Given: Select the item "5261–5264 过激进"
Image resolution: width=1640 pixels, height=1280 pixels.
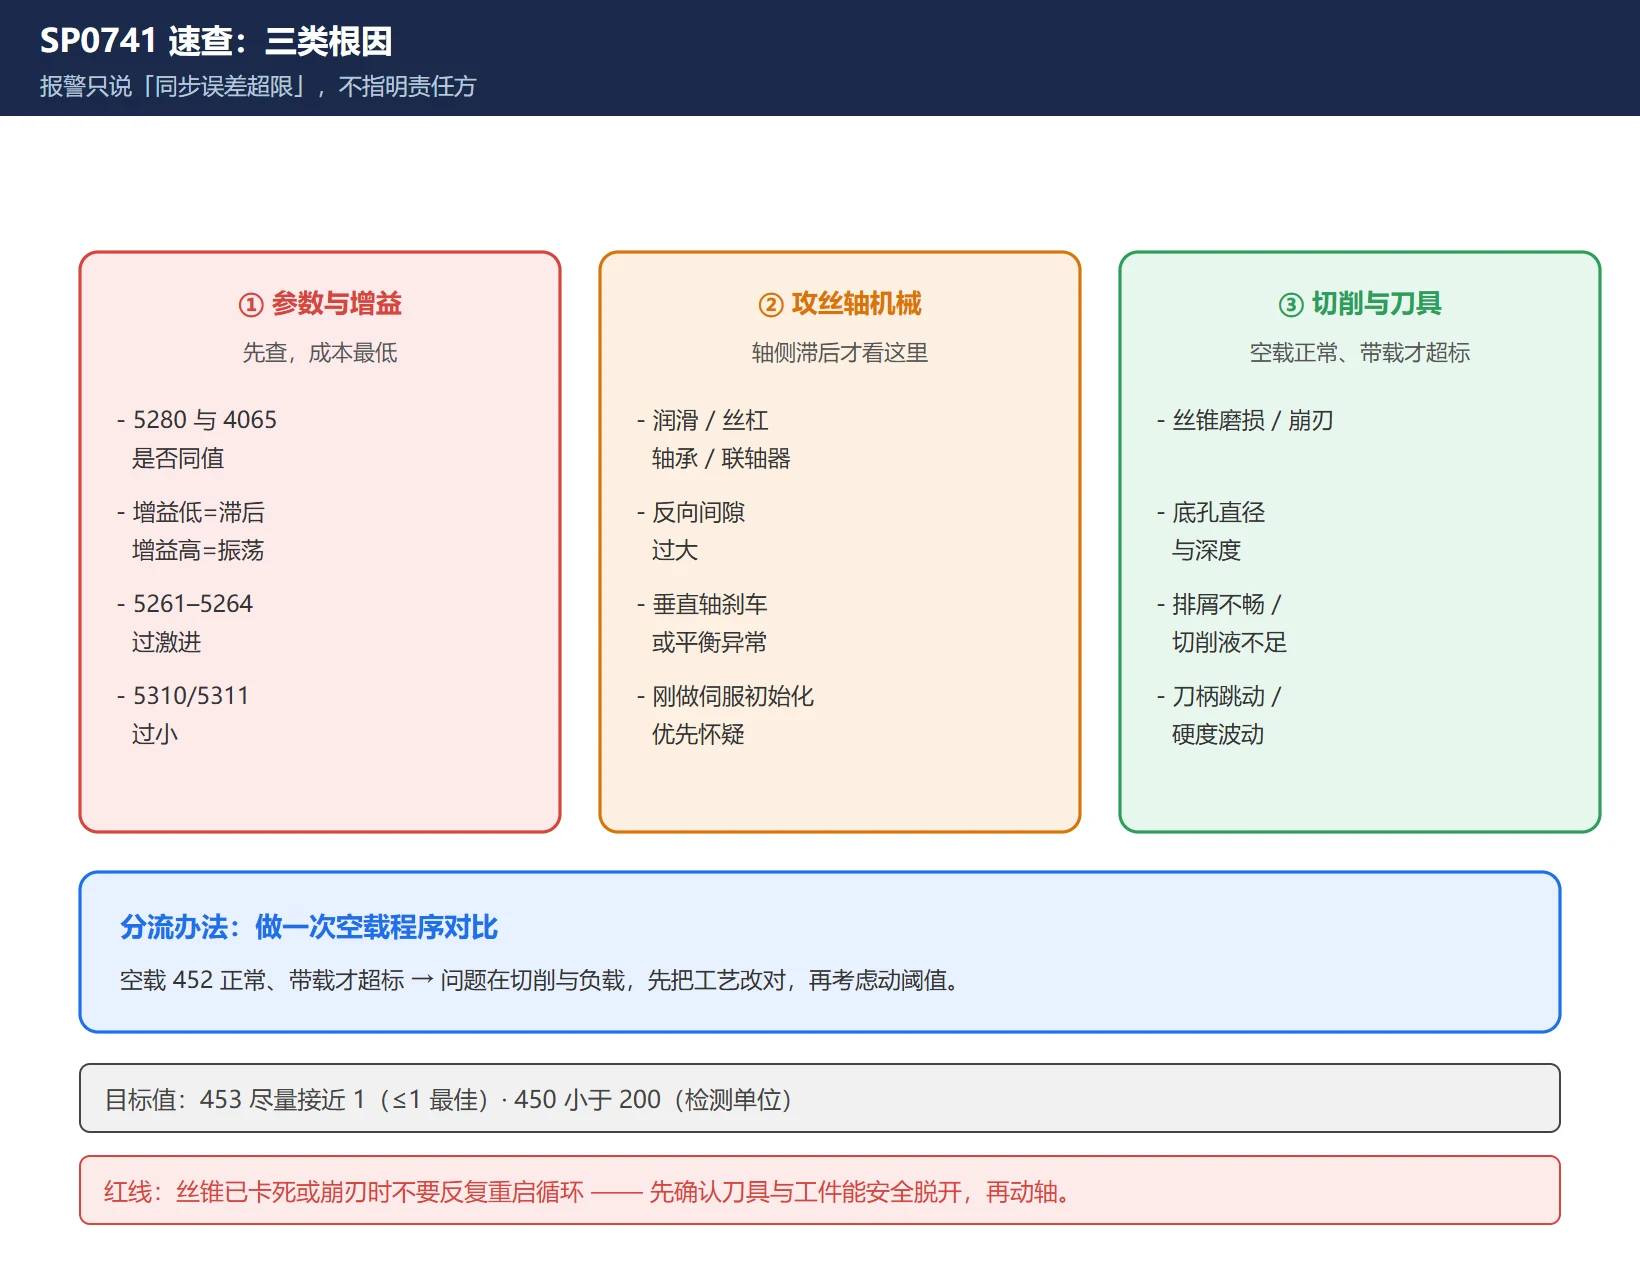Looking at the screenshot, I should click(x=185, y=622).
